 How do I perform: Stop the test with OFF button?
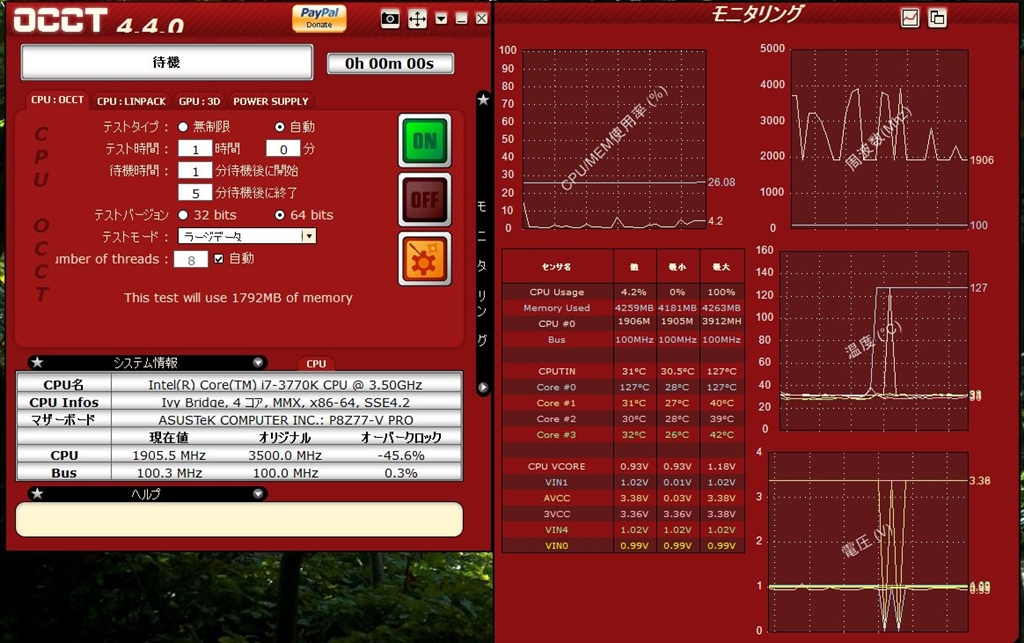pyautogui.click(x=424, y=199)
